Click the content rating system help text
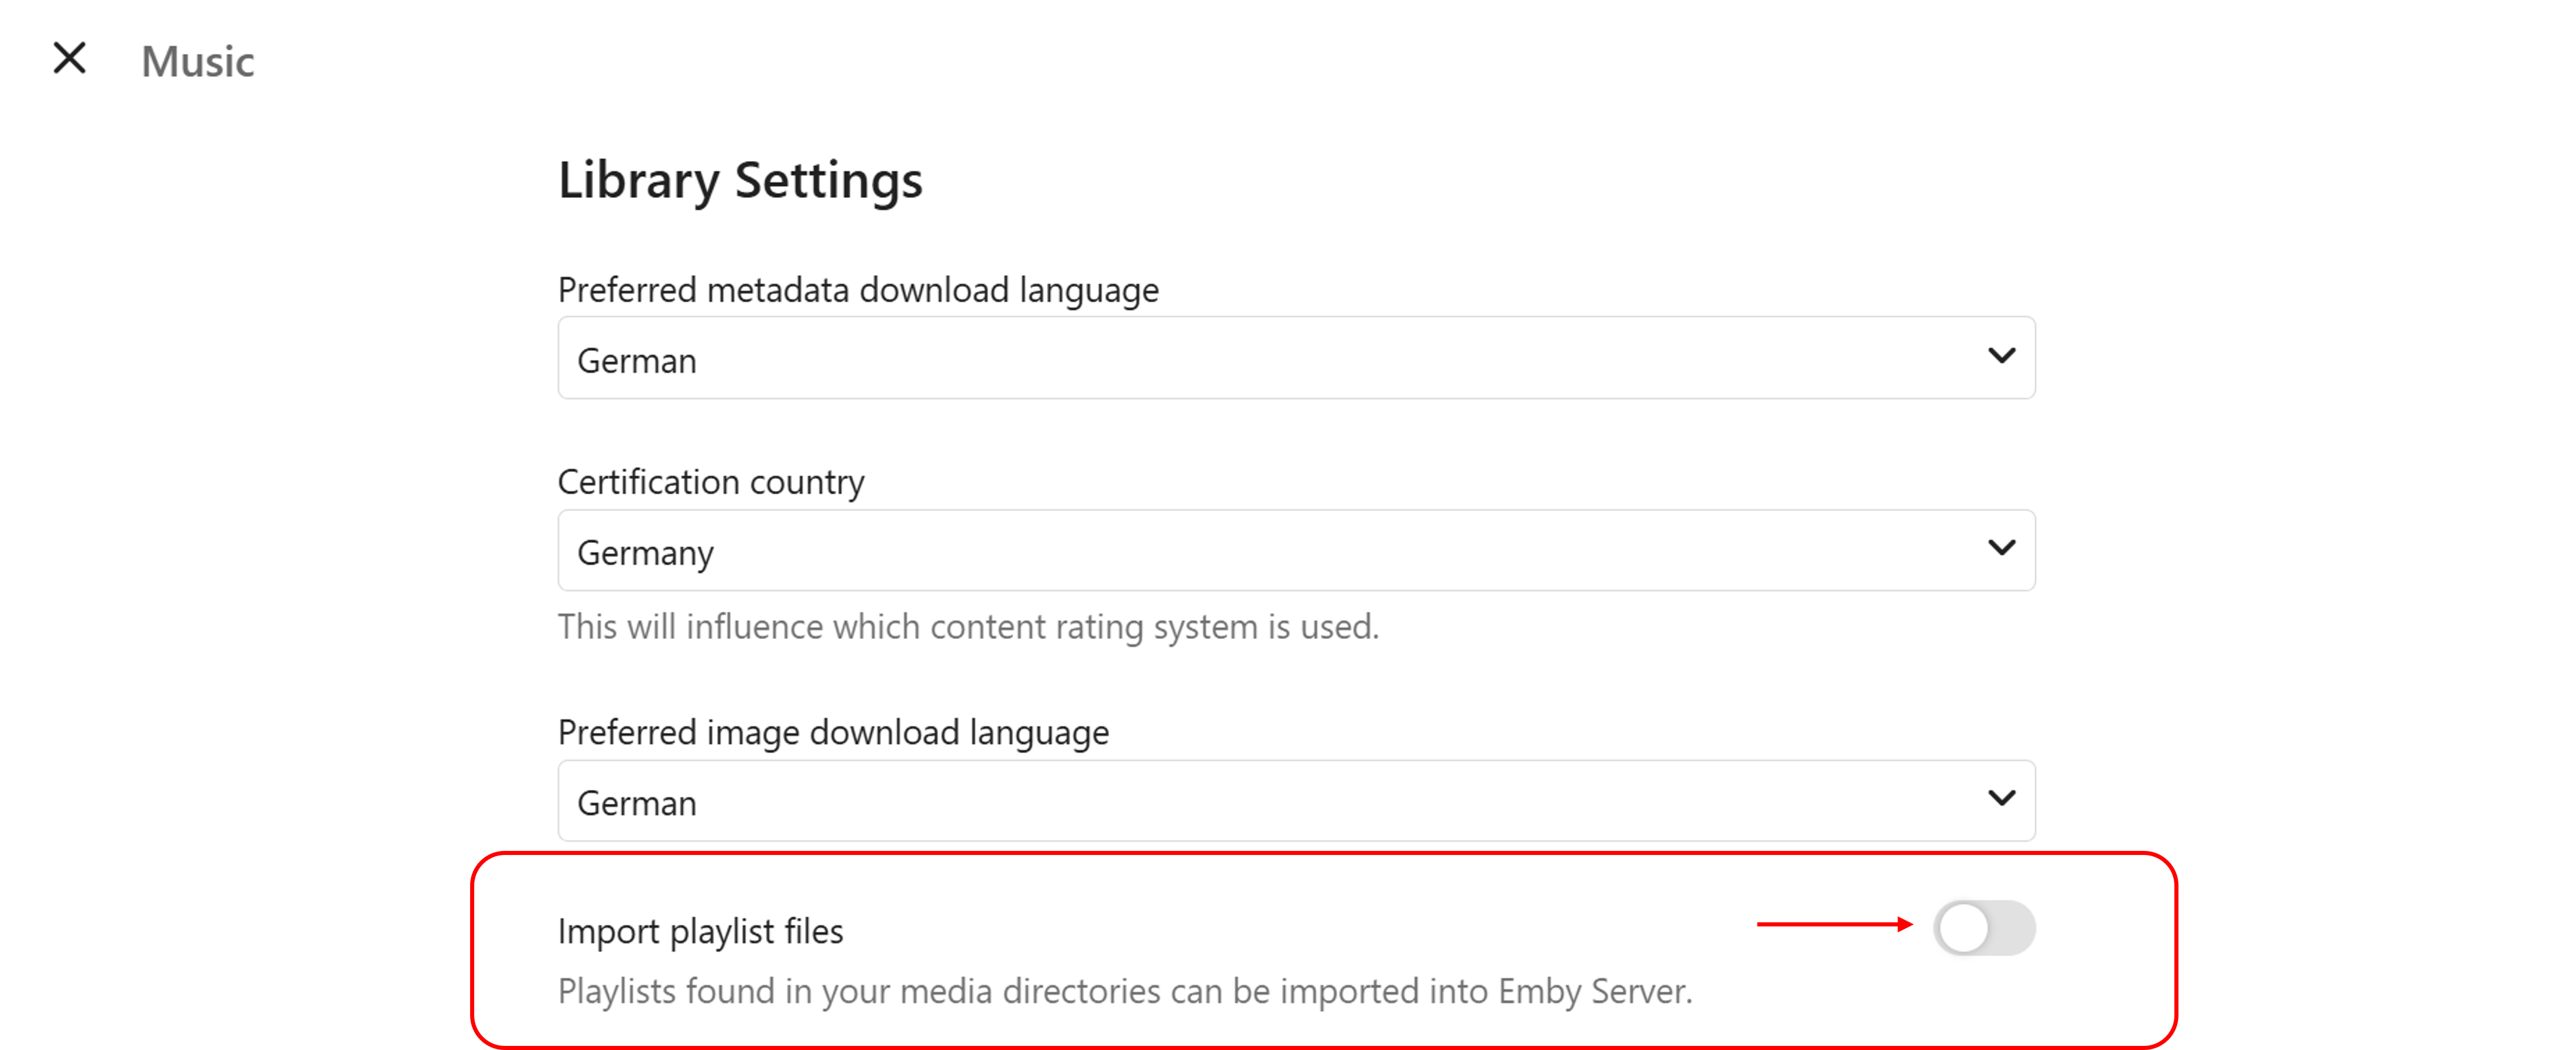 point(968,627)
